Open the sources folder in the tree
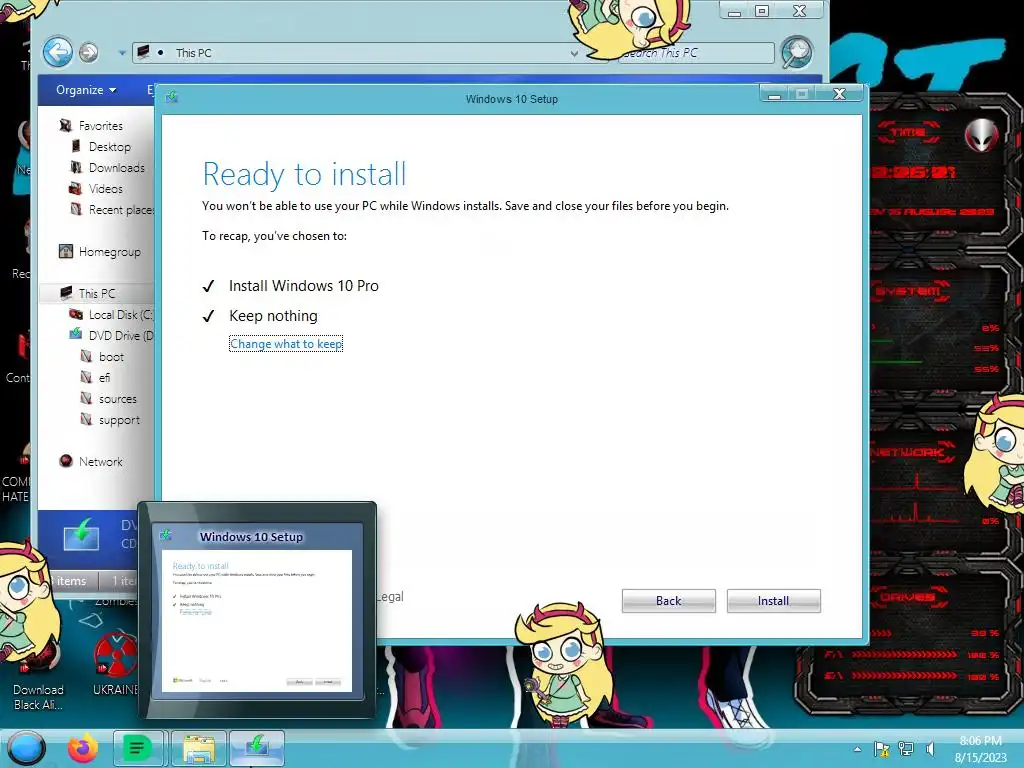The height and width of the screenshot is (768, 1024). (x=118, y=398)
